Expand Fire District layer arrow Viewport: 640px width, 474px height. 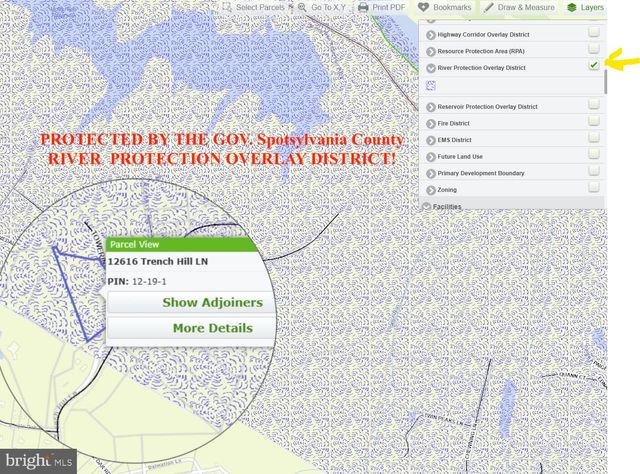[431, 124]
